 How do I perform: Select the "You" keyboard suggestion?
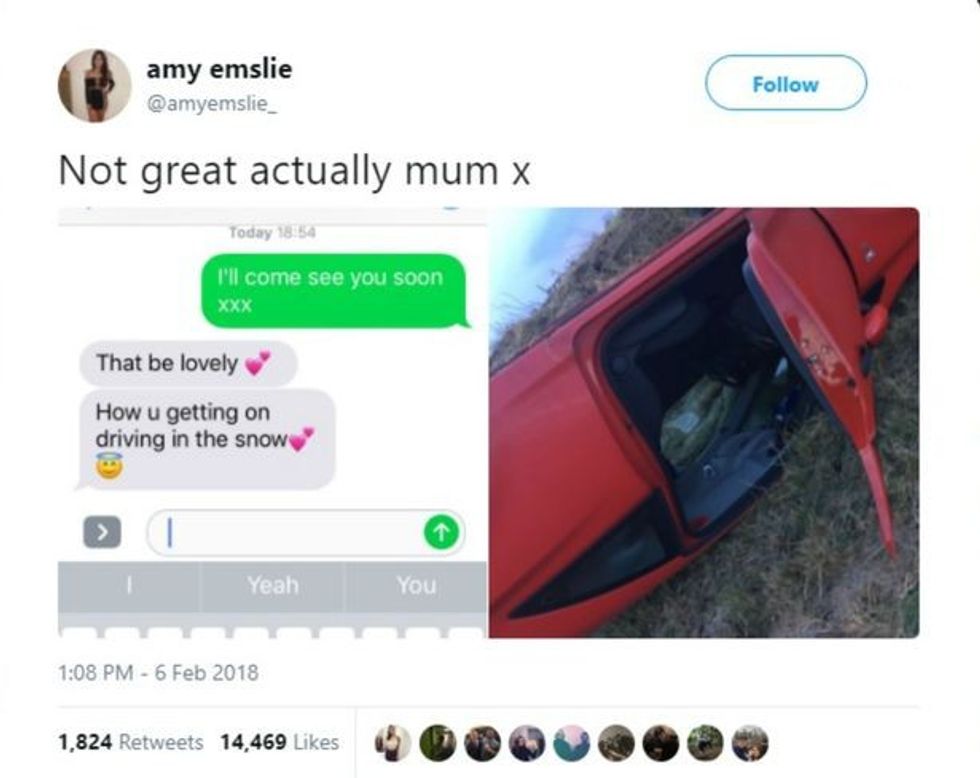pos(416,586)
